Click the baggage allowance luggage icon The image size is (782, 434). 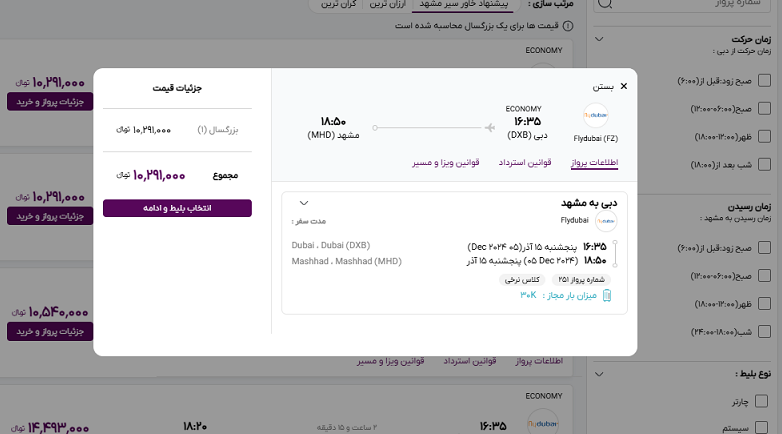607,295
